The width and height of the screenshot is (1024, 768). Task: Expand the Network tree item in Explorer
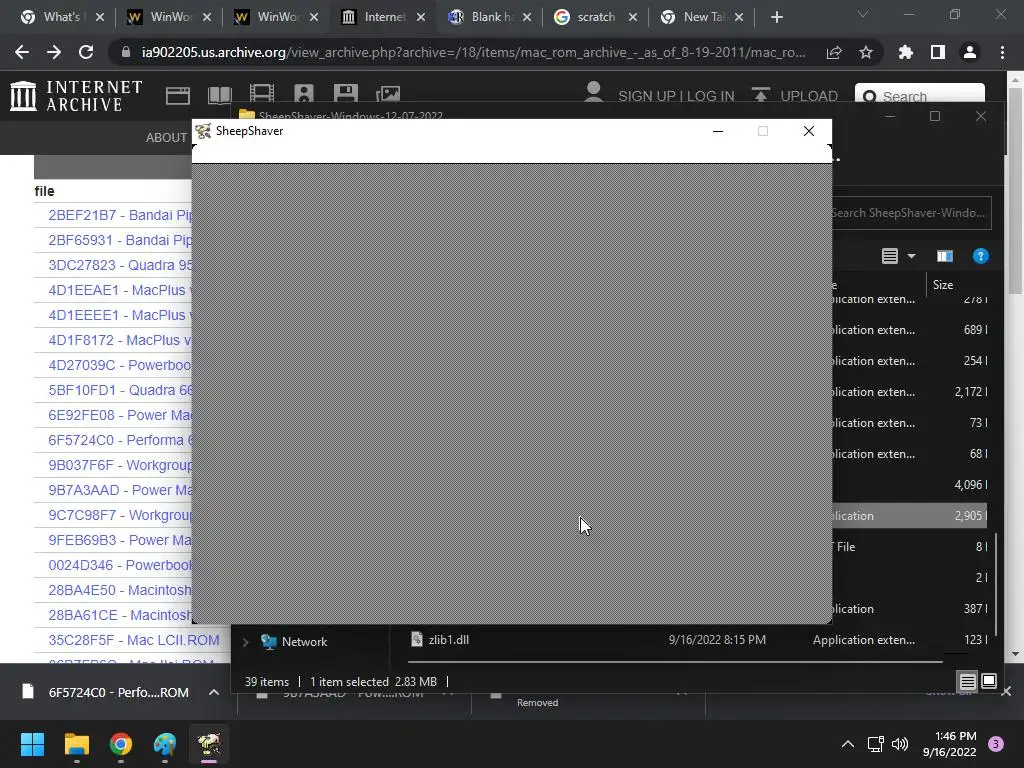coord(246,642)
